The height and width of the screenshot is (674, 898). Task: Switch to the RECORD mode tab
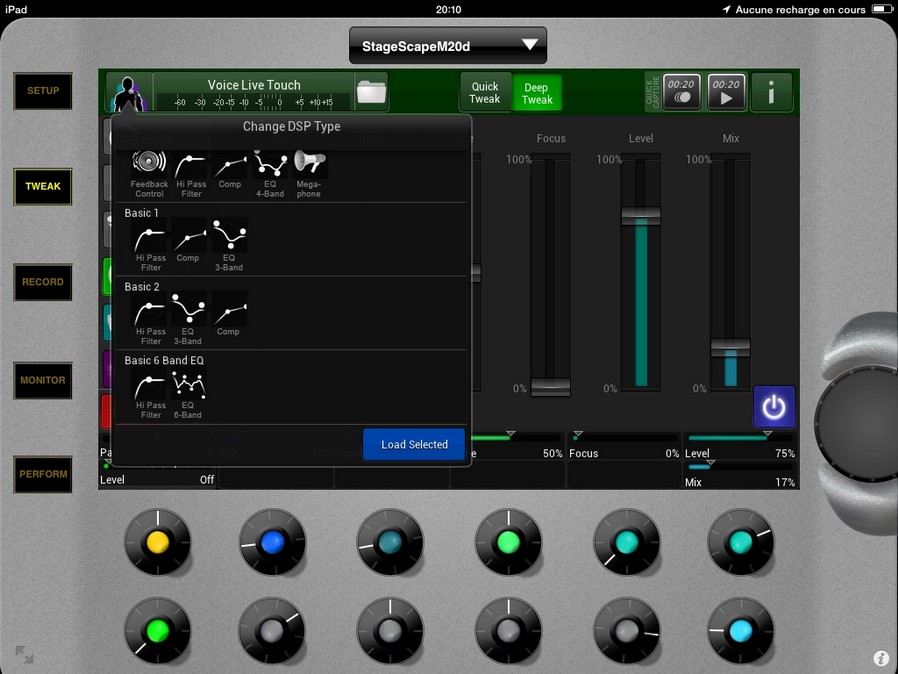click(43, 282)
